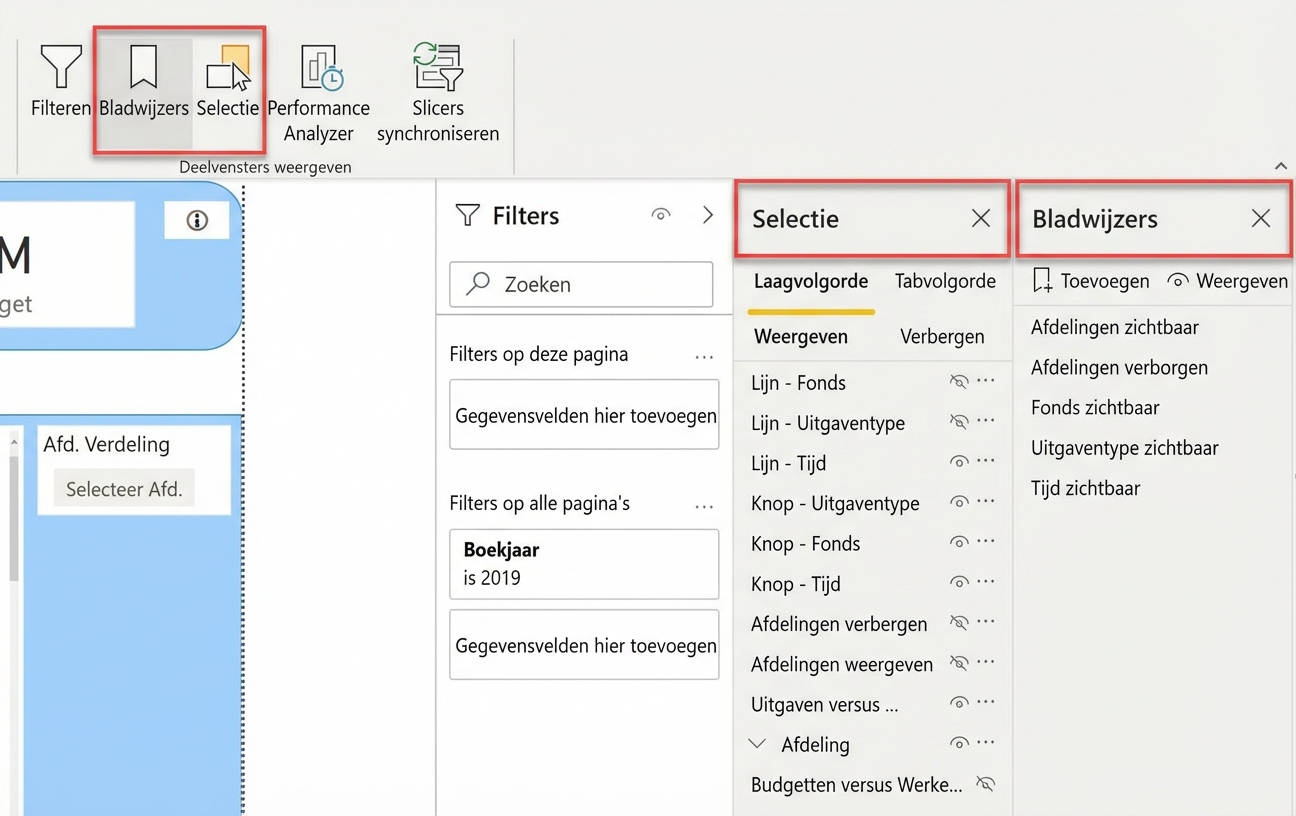
Task: Toggle the Bladwijzers pane ribbon button
Action: (144, 82)
